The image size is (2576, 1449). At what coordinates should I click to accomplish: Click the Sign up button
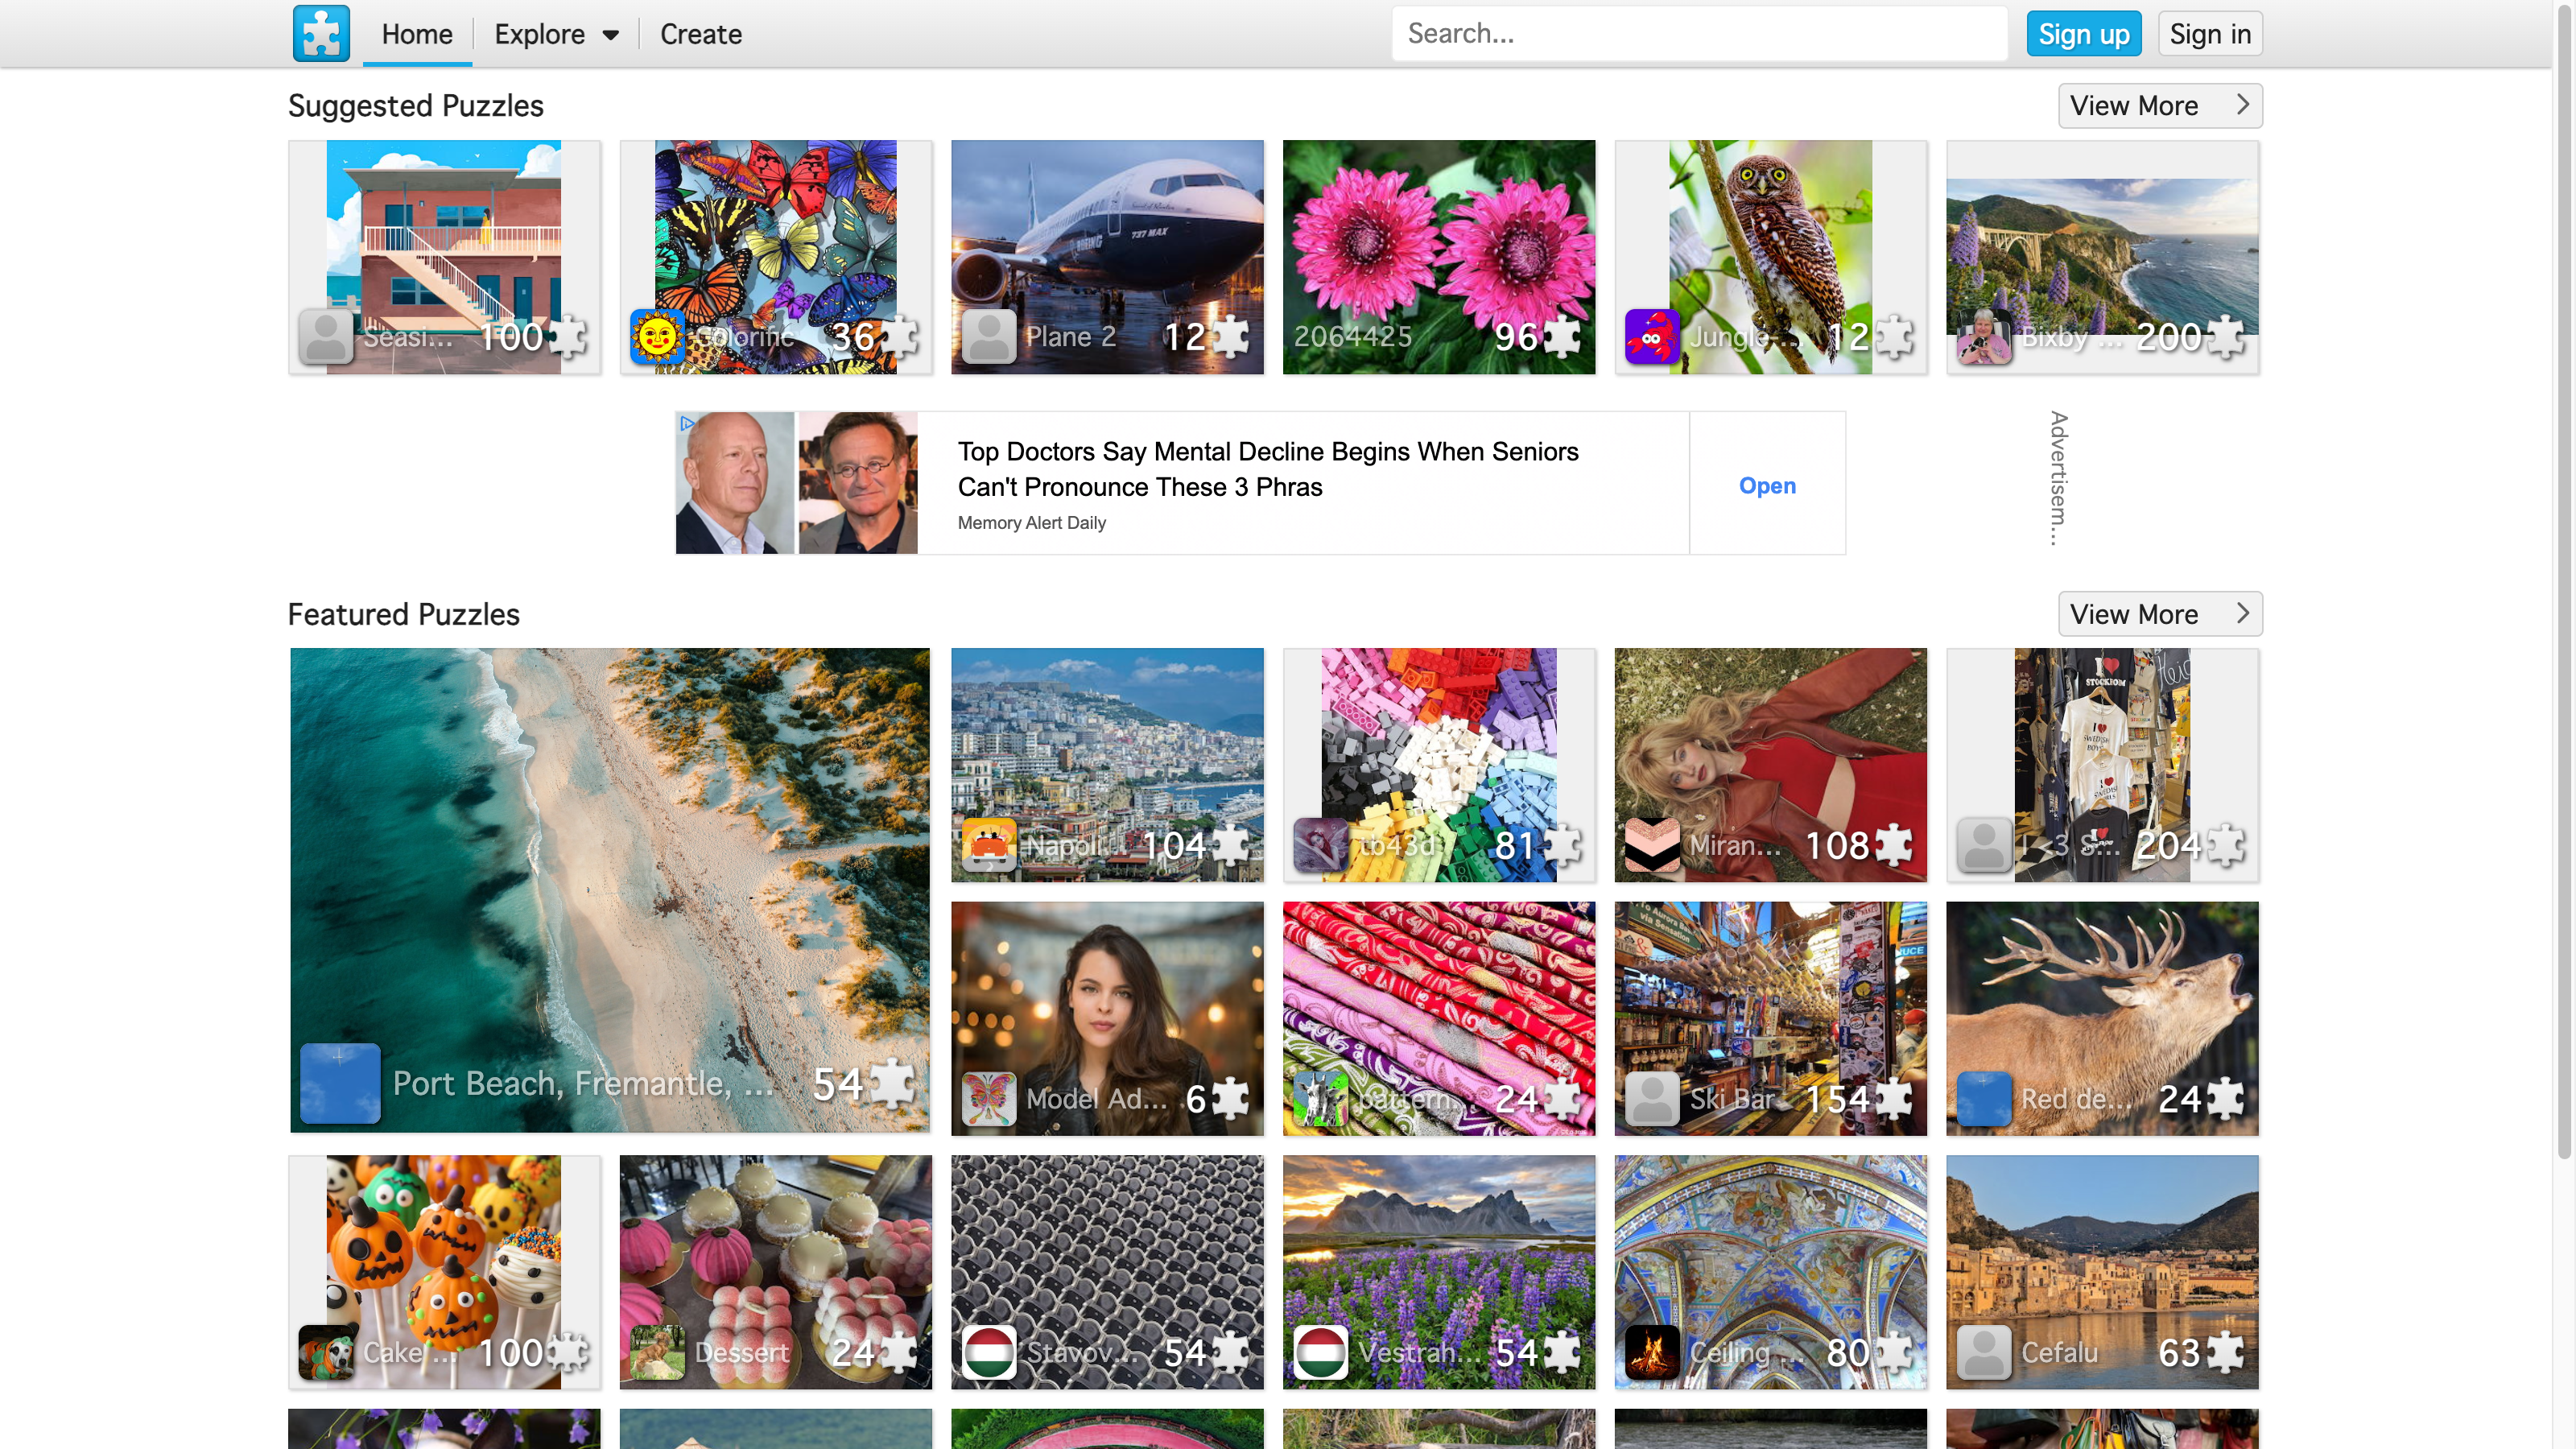tap(2083, 34)
